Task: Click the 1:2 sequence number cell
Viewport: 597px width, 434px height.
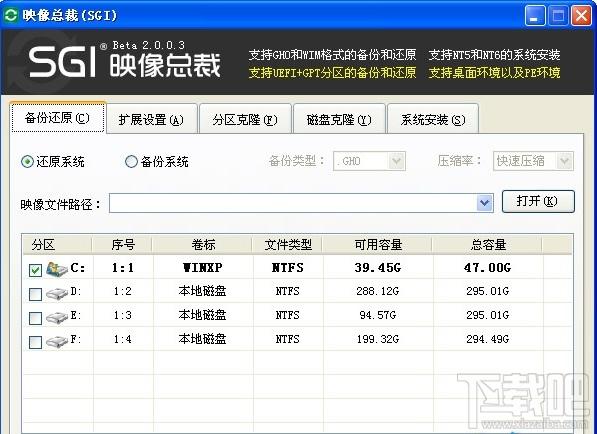Action: pyautogui.click(x=123, y=291)
